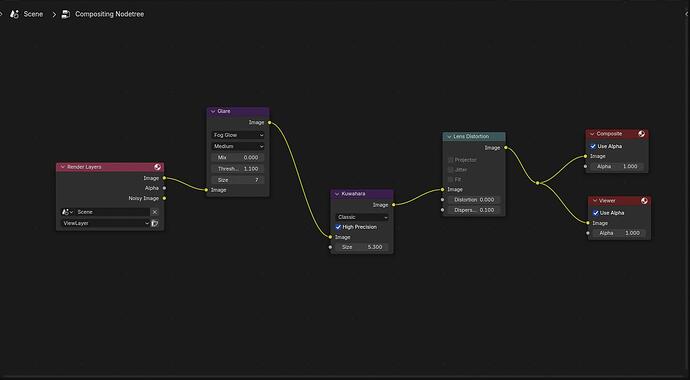The height and width of the screenshot is (380, 690).
Task: Select the Render Layers header title
Action: [84, 167]
